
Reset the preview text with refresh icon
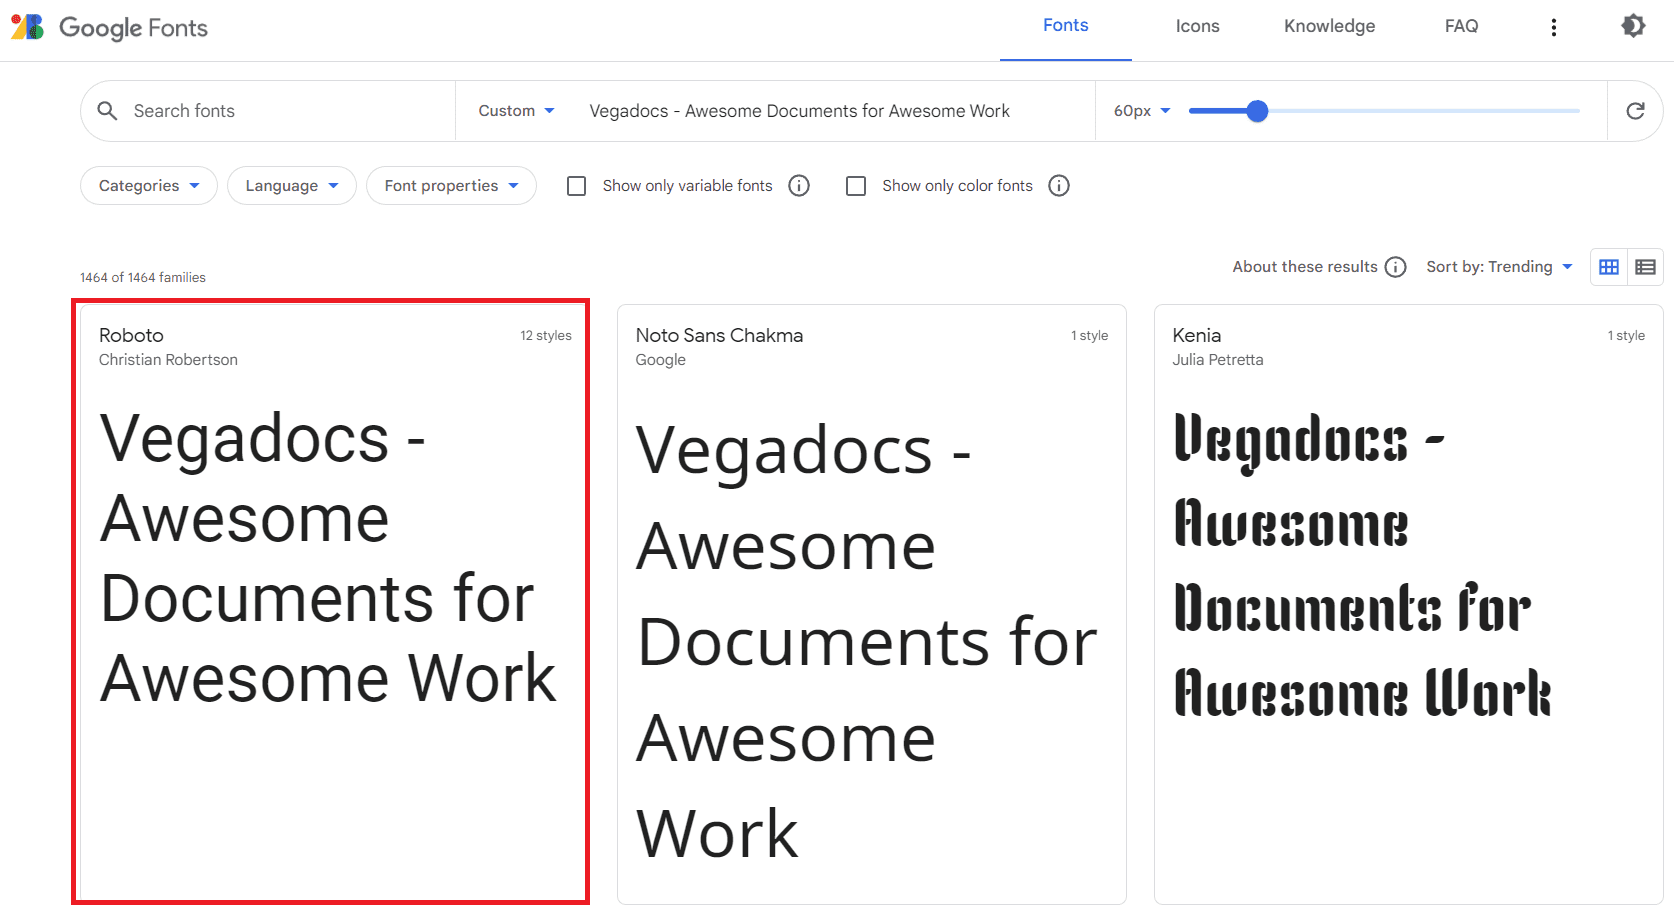coord(1635,111)
